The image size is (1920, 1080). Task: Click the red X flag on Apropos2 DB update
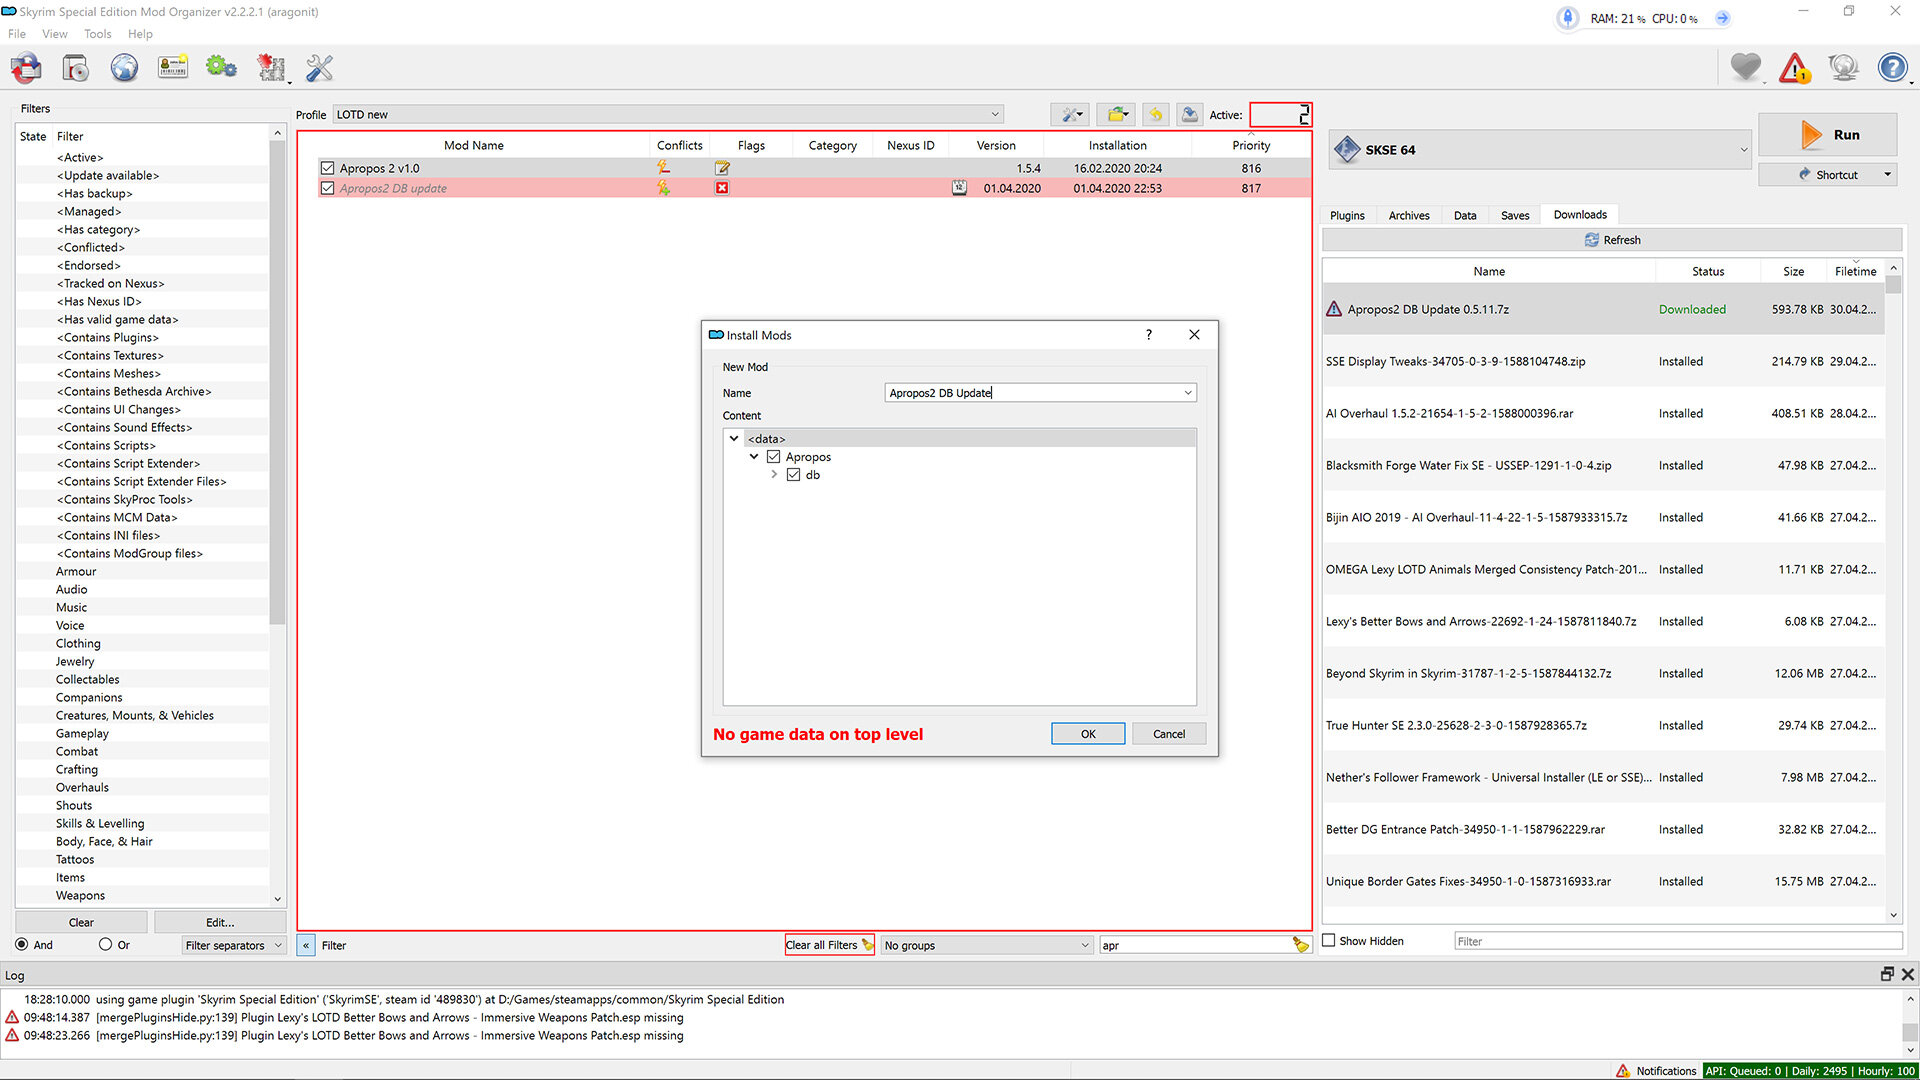[722, 188]
